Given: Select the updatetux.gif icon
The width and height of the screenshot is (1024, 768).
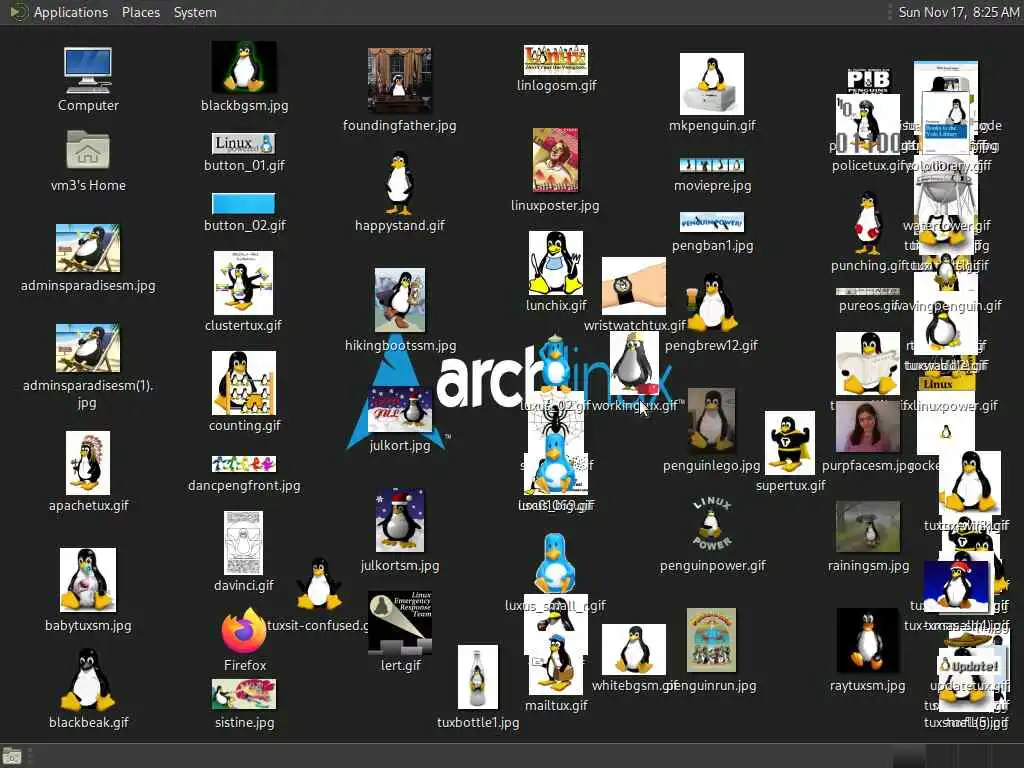Looking at the screenshot, I should pyautogui.click(x=969, y=665).
